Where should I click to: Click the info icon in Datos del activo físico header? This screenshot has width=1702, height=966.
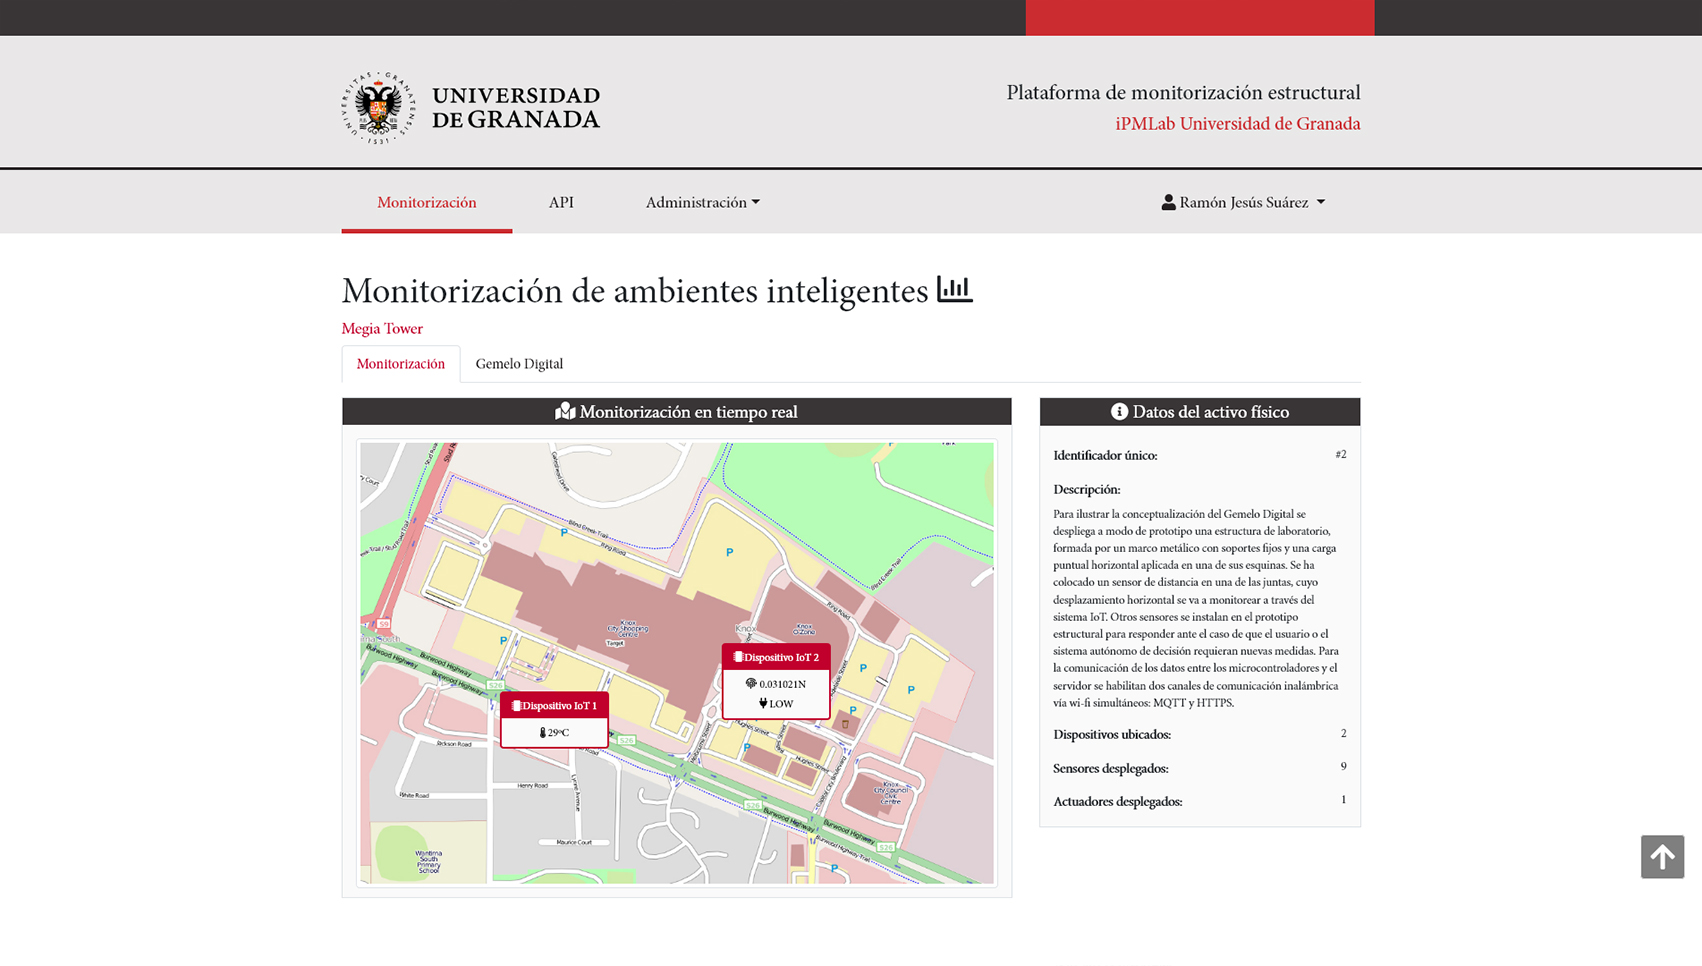point(1118,411)
